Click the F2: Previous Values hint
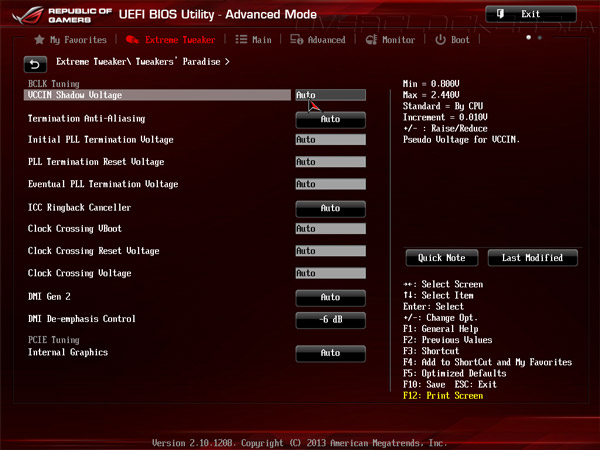 (447, 340)
